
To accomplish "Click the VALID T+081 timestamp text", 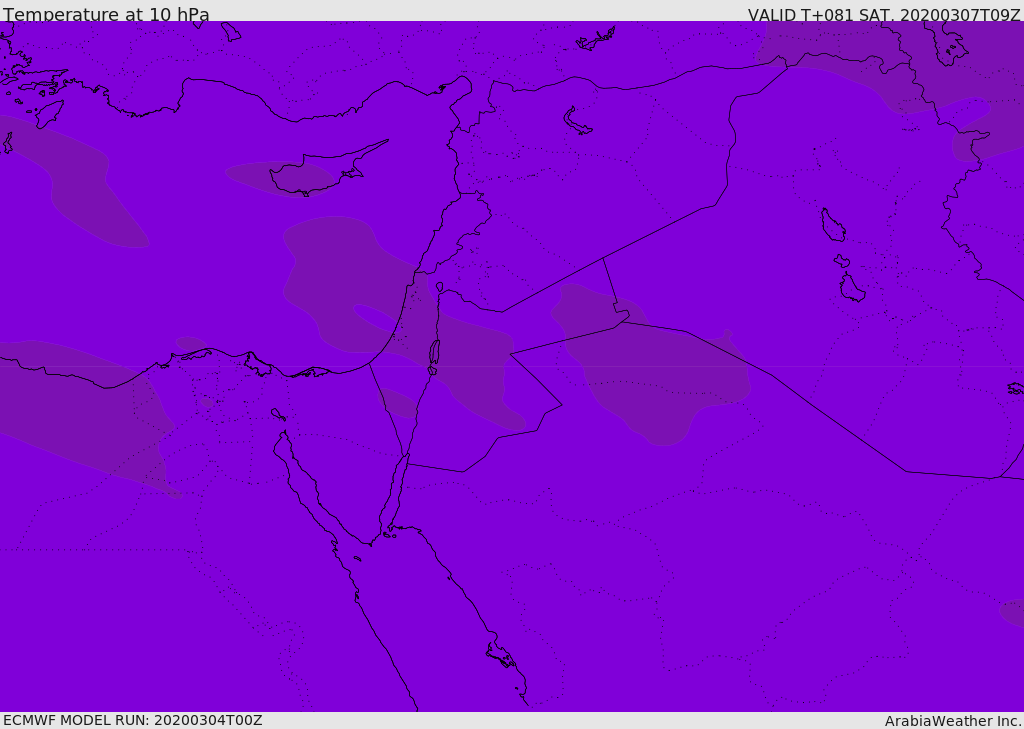I will 884,15.
